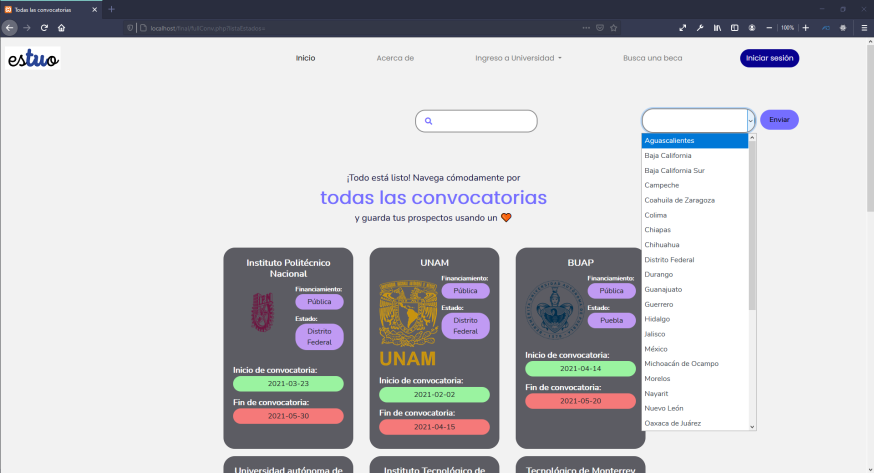This screenshot has width=874, height=473.
Task: Click the Puebla state badge on BUAP
Action: 611,320
